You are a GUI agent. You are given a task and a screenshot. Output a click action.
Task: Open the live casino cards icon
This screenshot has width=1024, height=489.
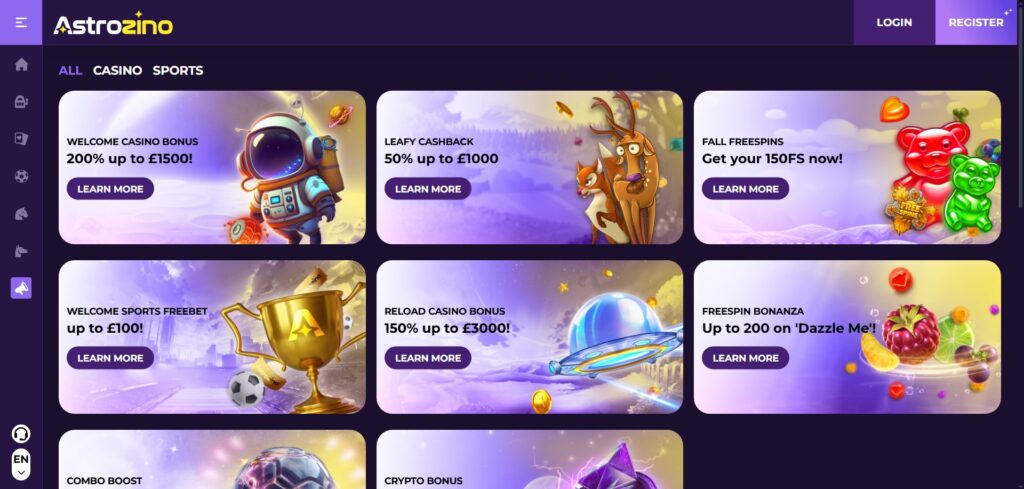coord(22,138)
